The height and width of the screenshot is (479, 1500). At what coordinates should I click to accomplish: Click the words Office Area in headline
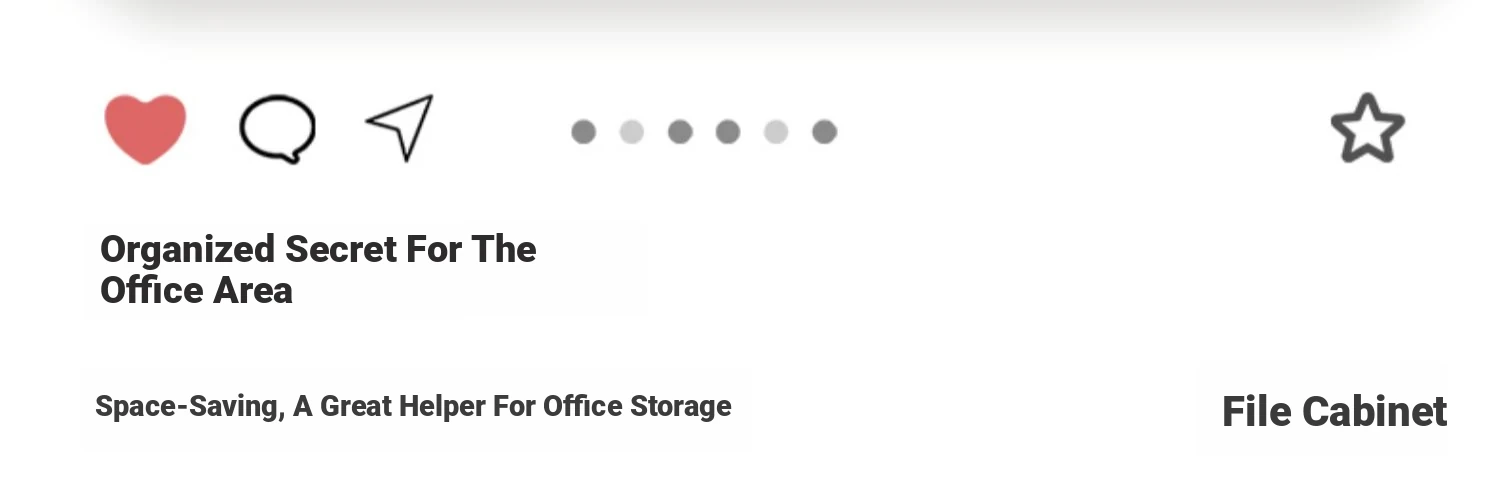196,291
